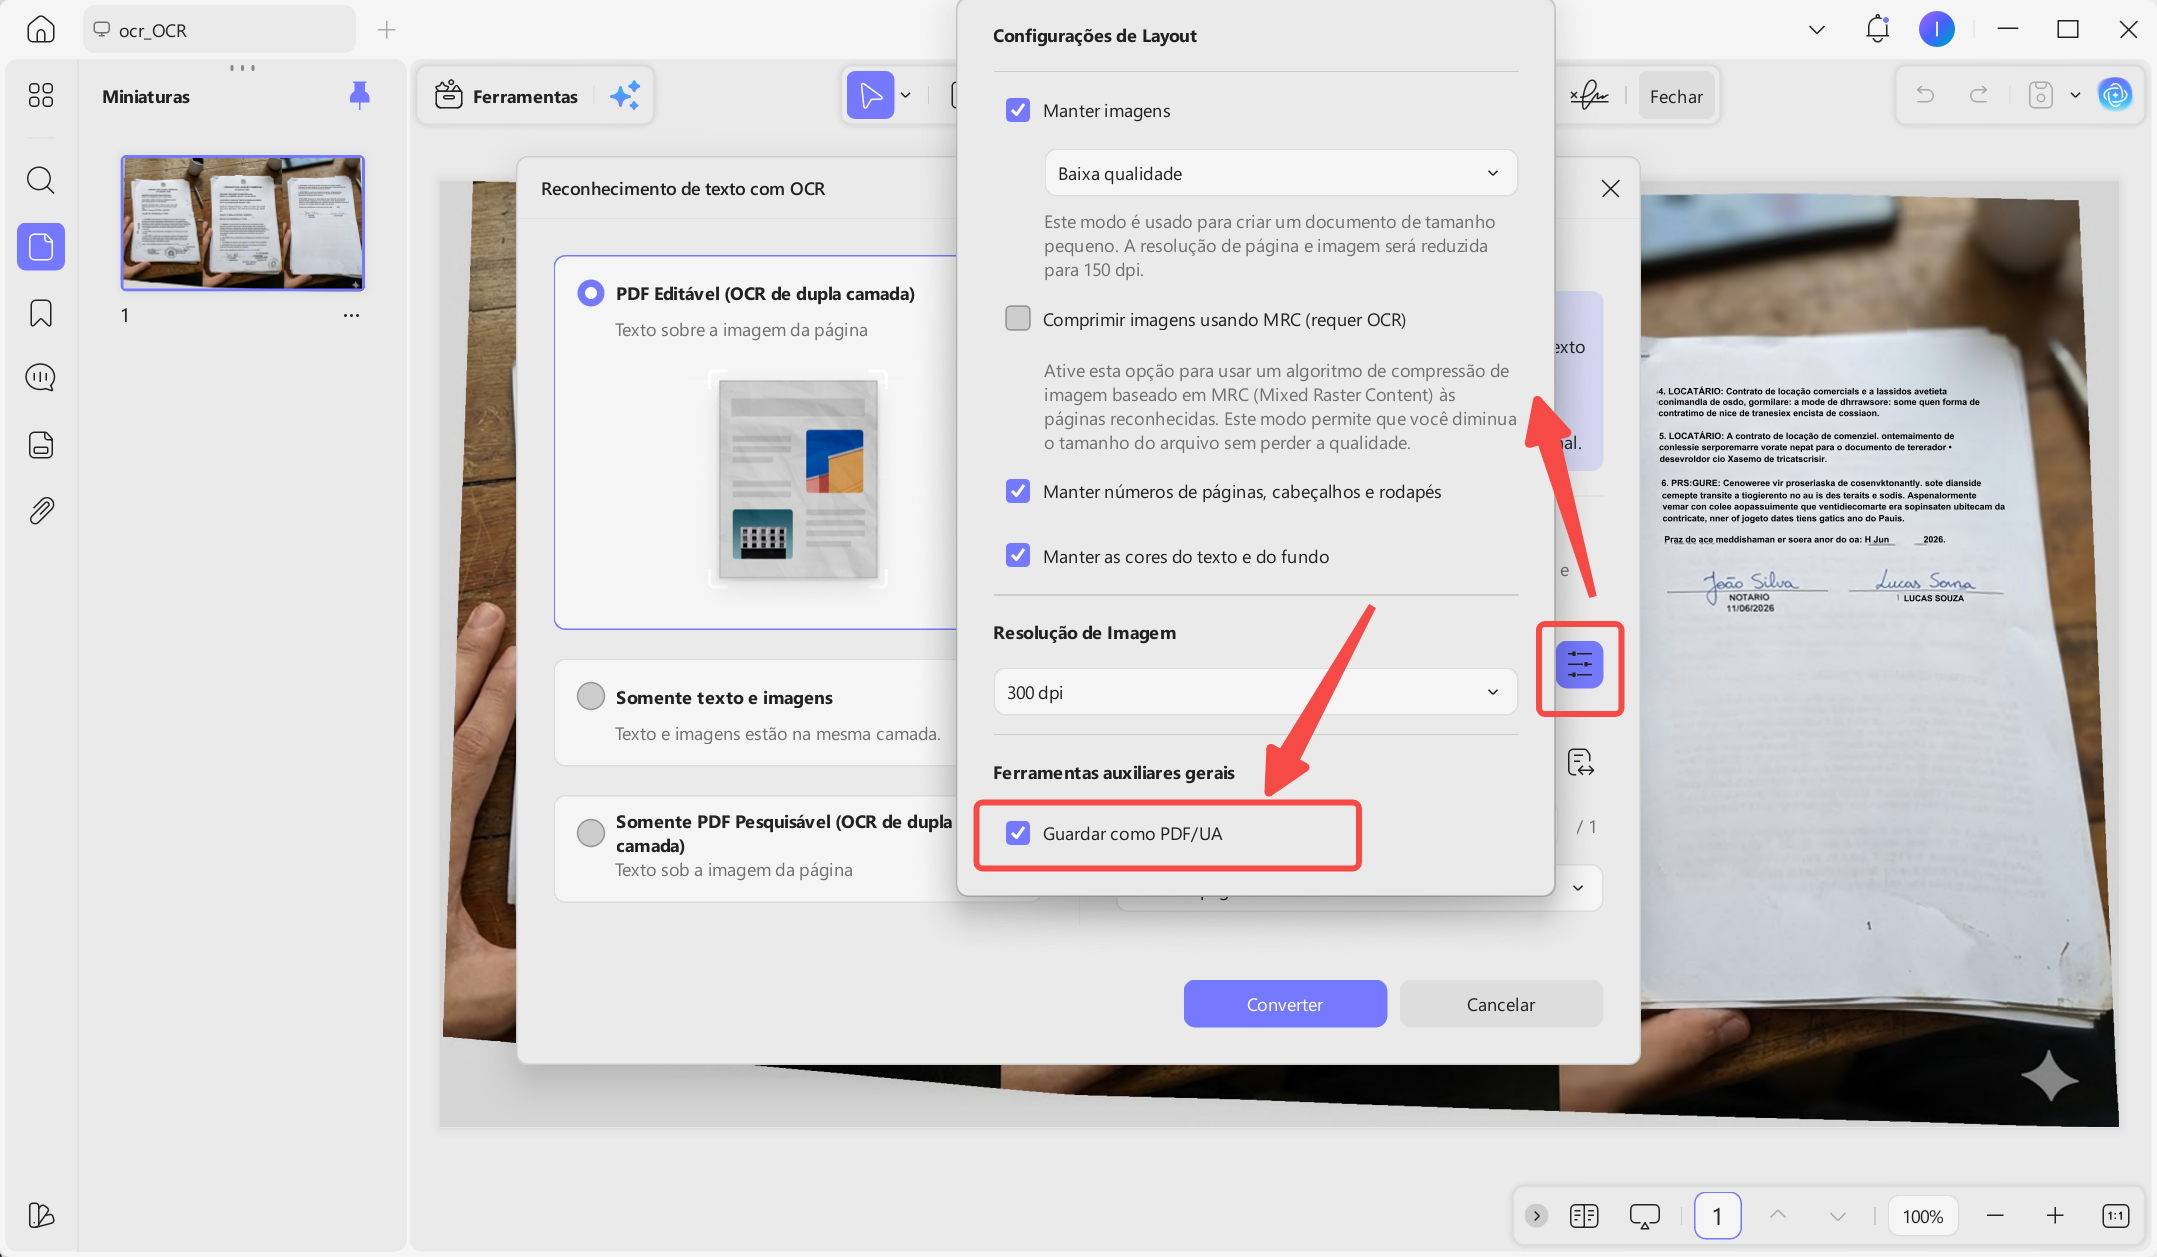2157x1257 pixels.
Task: Open the layout settings sliders icon
Action: (1580, 665)
